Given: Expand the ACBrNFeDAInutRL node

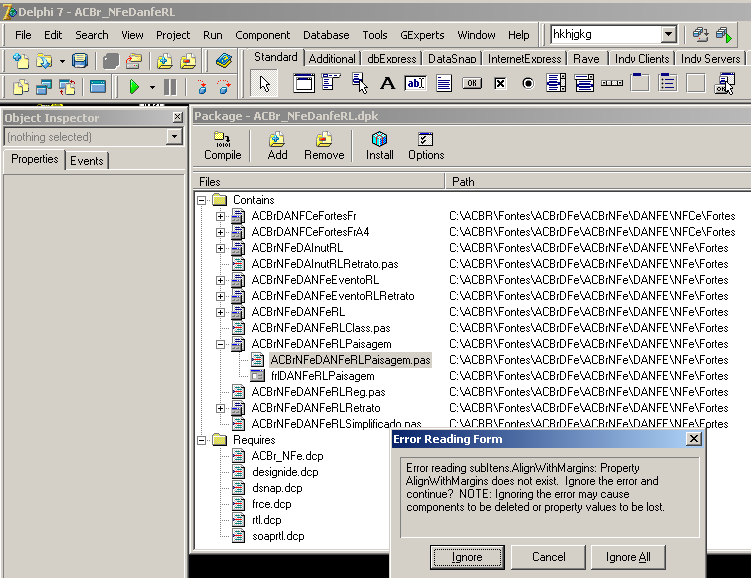Looking at the screenshot, I should (x=220, y=249).
